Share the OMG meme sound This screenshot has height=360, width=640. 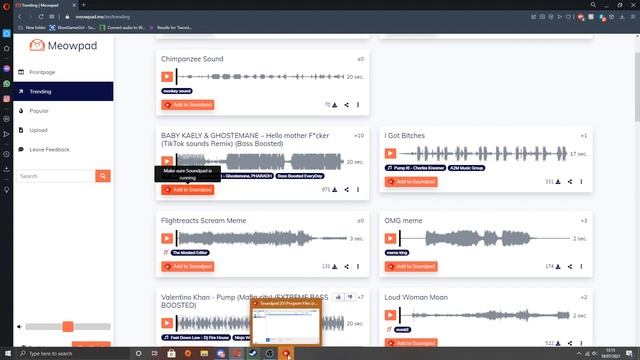point(570,267)
